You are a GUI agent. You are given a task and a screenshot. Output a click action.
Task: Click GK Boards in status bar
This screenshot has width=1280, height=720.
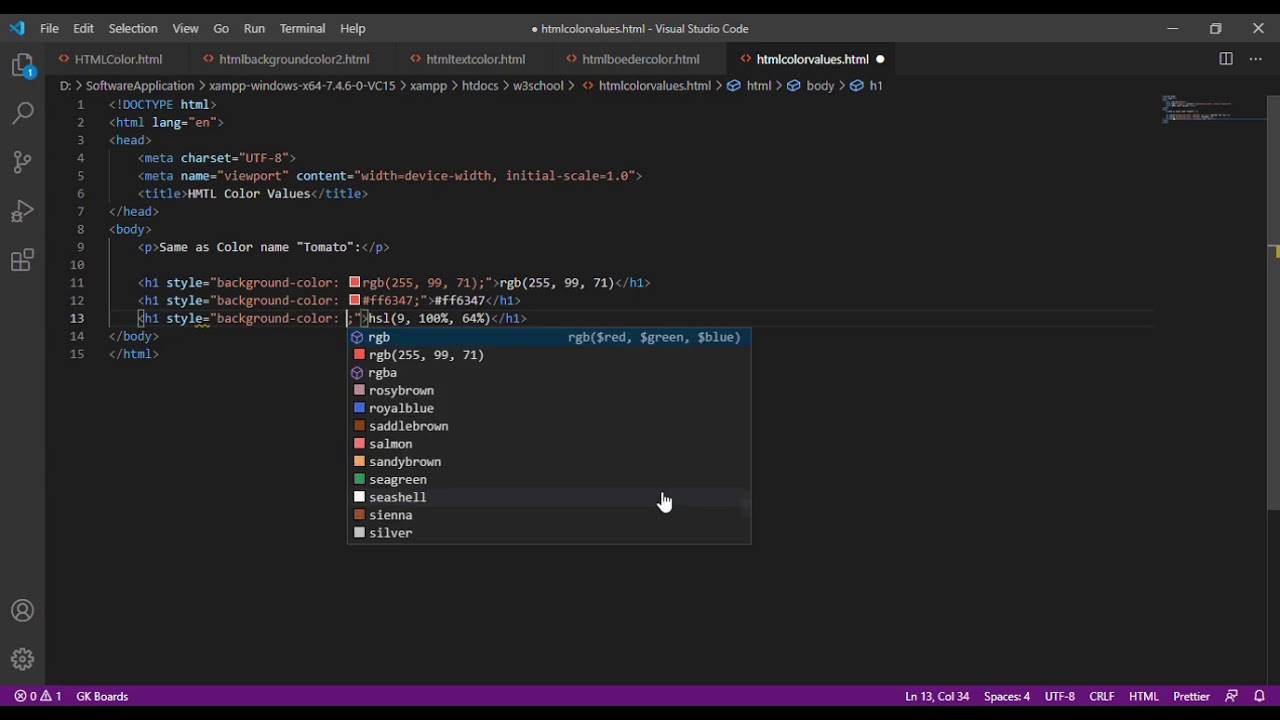[102, 696]
